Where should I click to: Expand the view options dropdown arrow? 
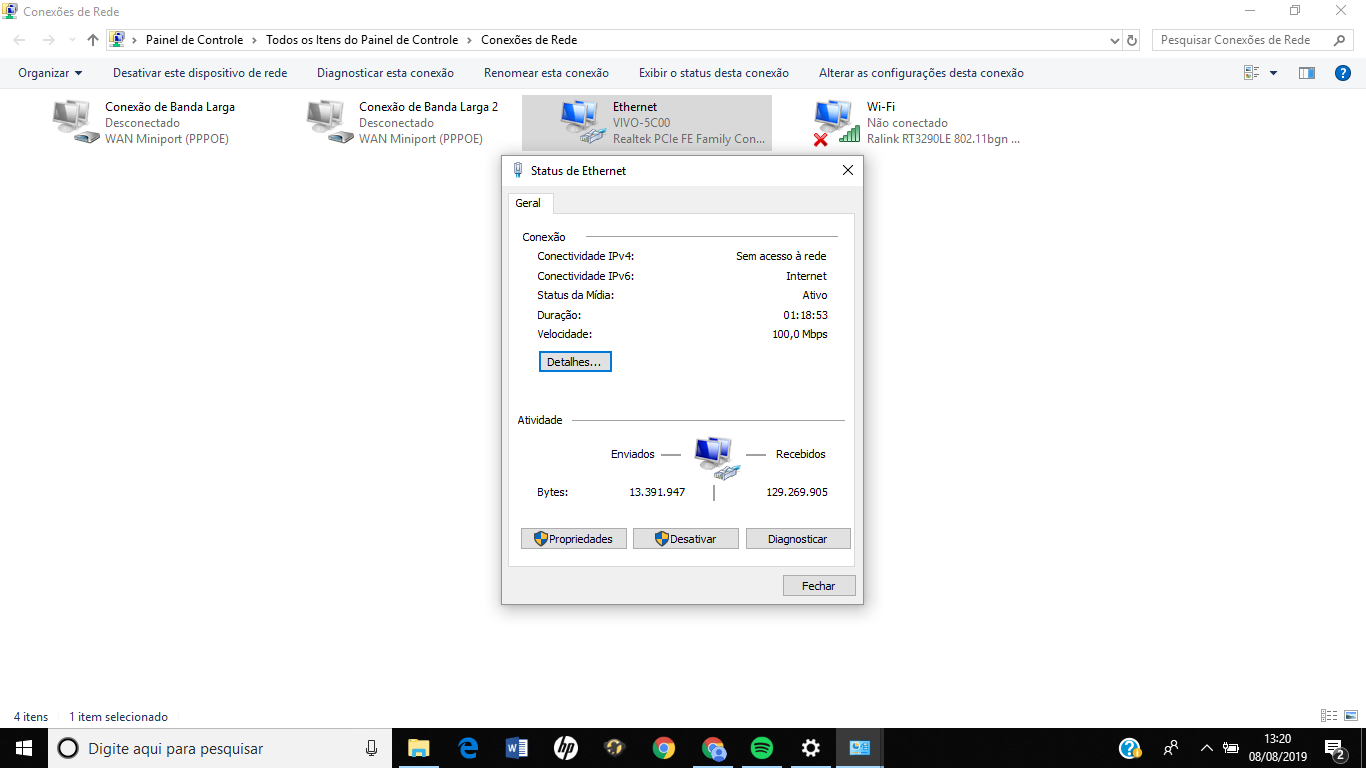click(1273, 73)
